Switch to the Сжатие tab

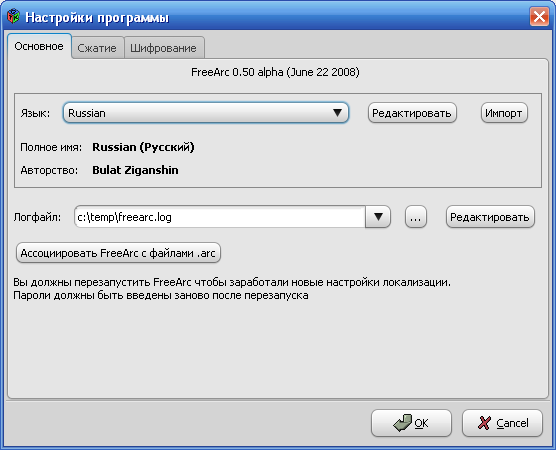pos(97,48)
